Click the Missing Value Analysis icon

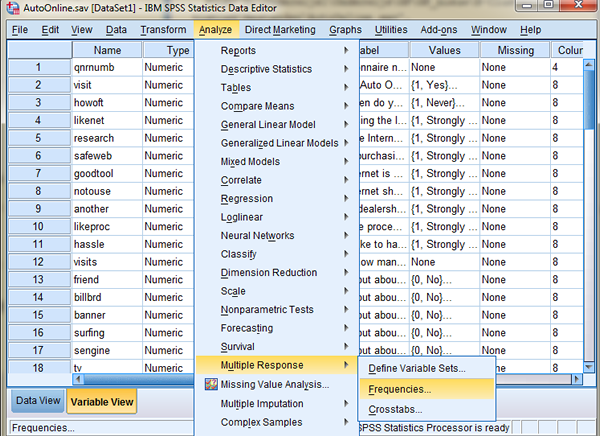point(211,384)
